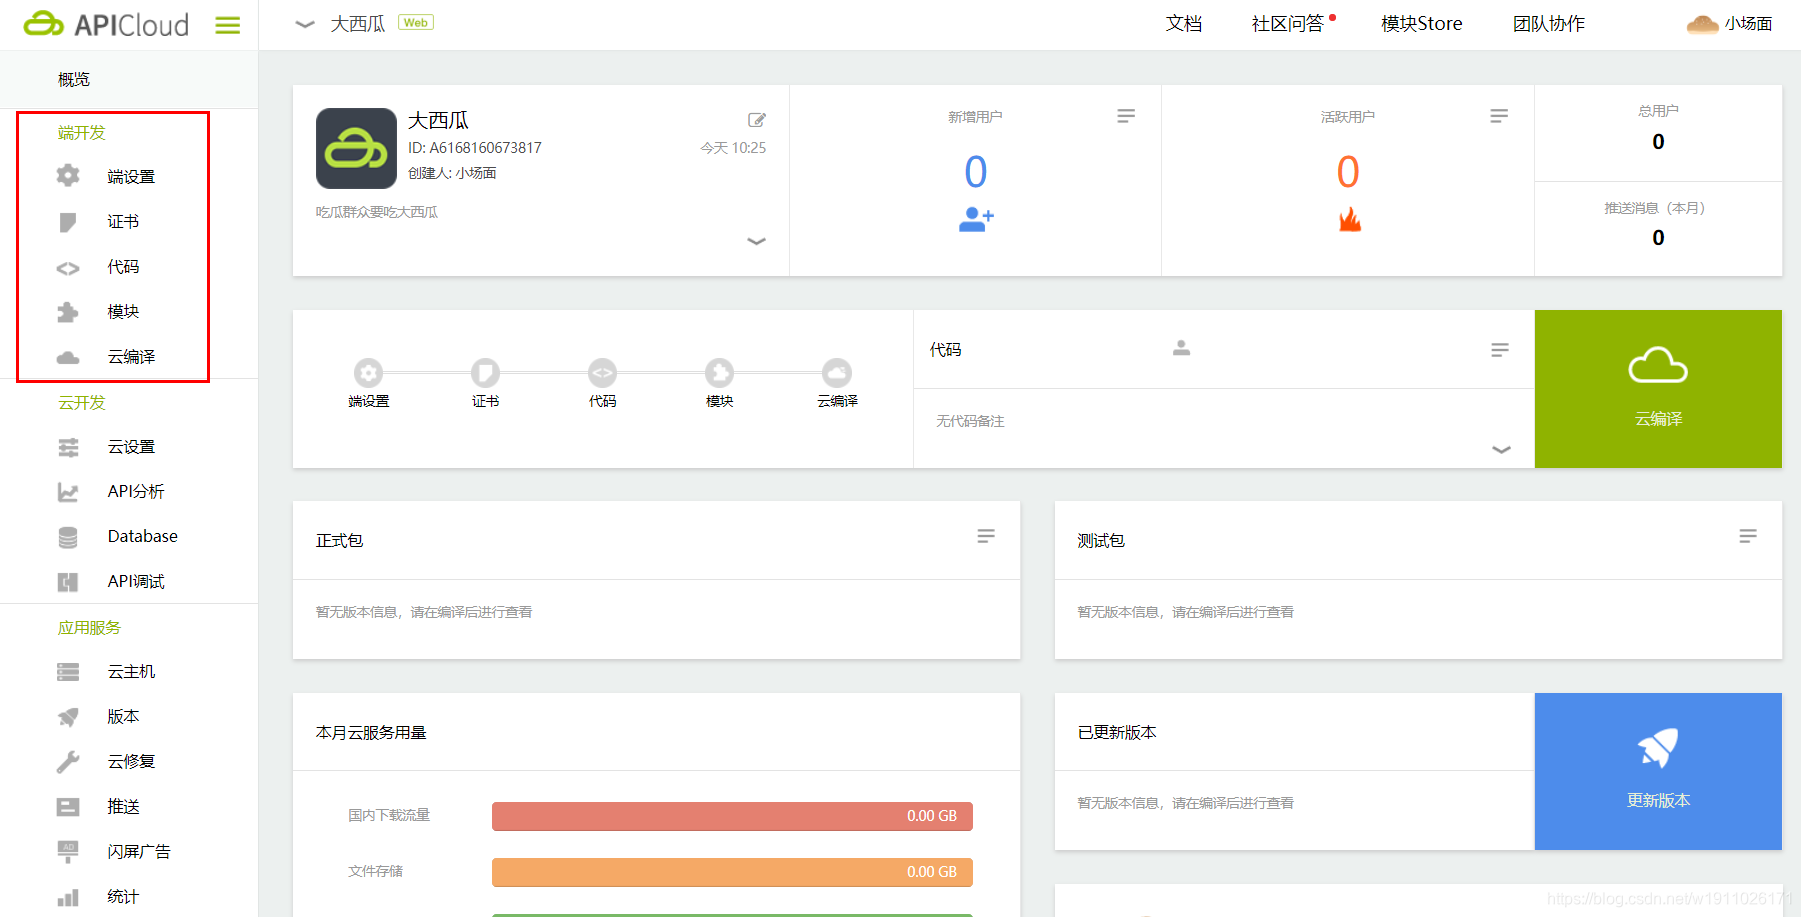Select the Database sidebar link
Screen dimensions: 1801x917
[x=143, y=537]
